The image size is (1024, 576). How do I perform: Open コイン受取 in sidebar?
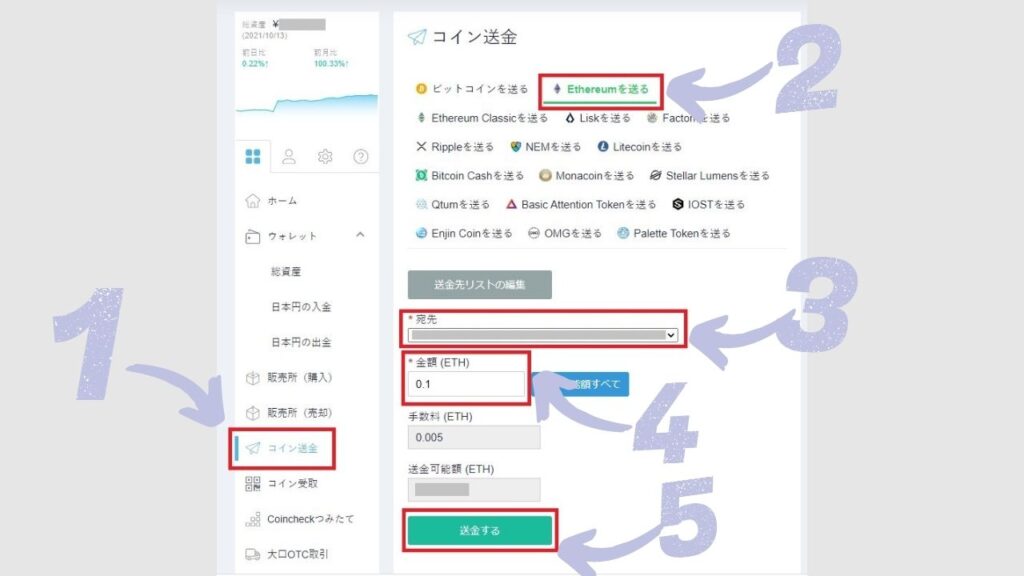click(x=292, y=483)
